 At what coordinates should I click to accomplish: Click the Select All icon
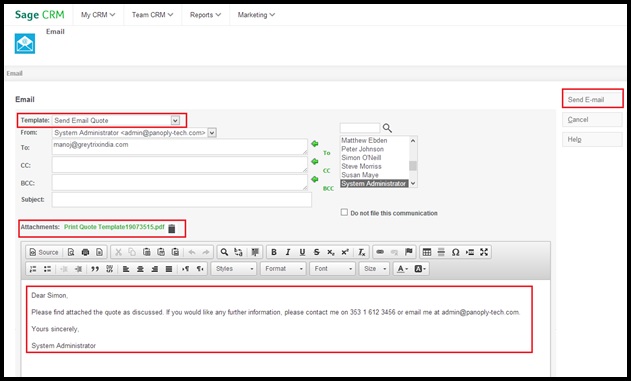coord(255,252)
